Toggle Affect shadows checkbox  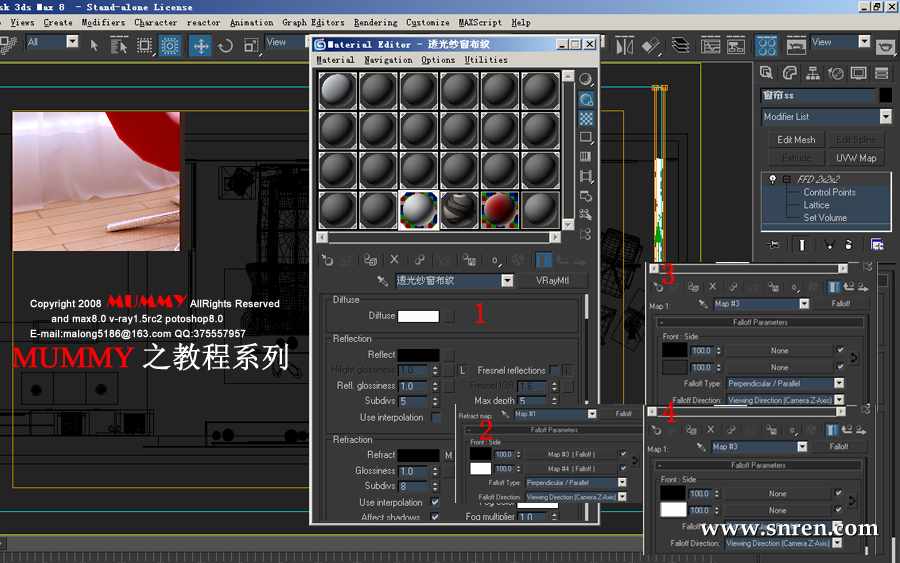[x=435, y=517]
